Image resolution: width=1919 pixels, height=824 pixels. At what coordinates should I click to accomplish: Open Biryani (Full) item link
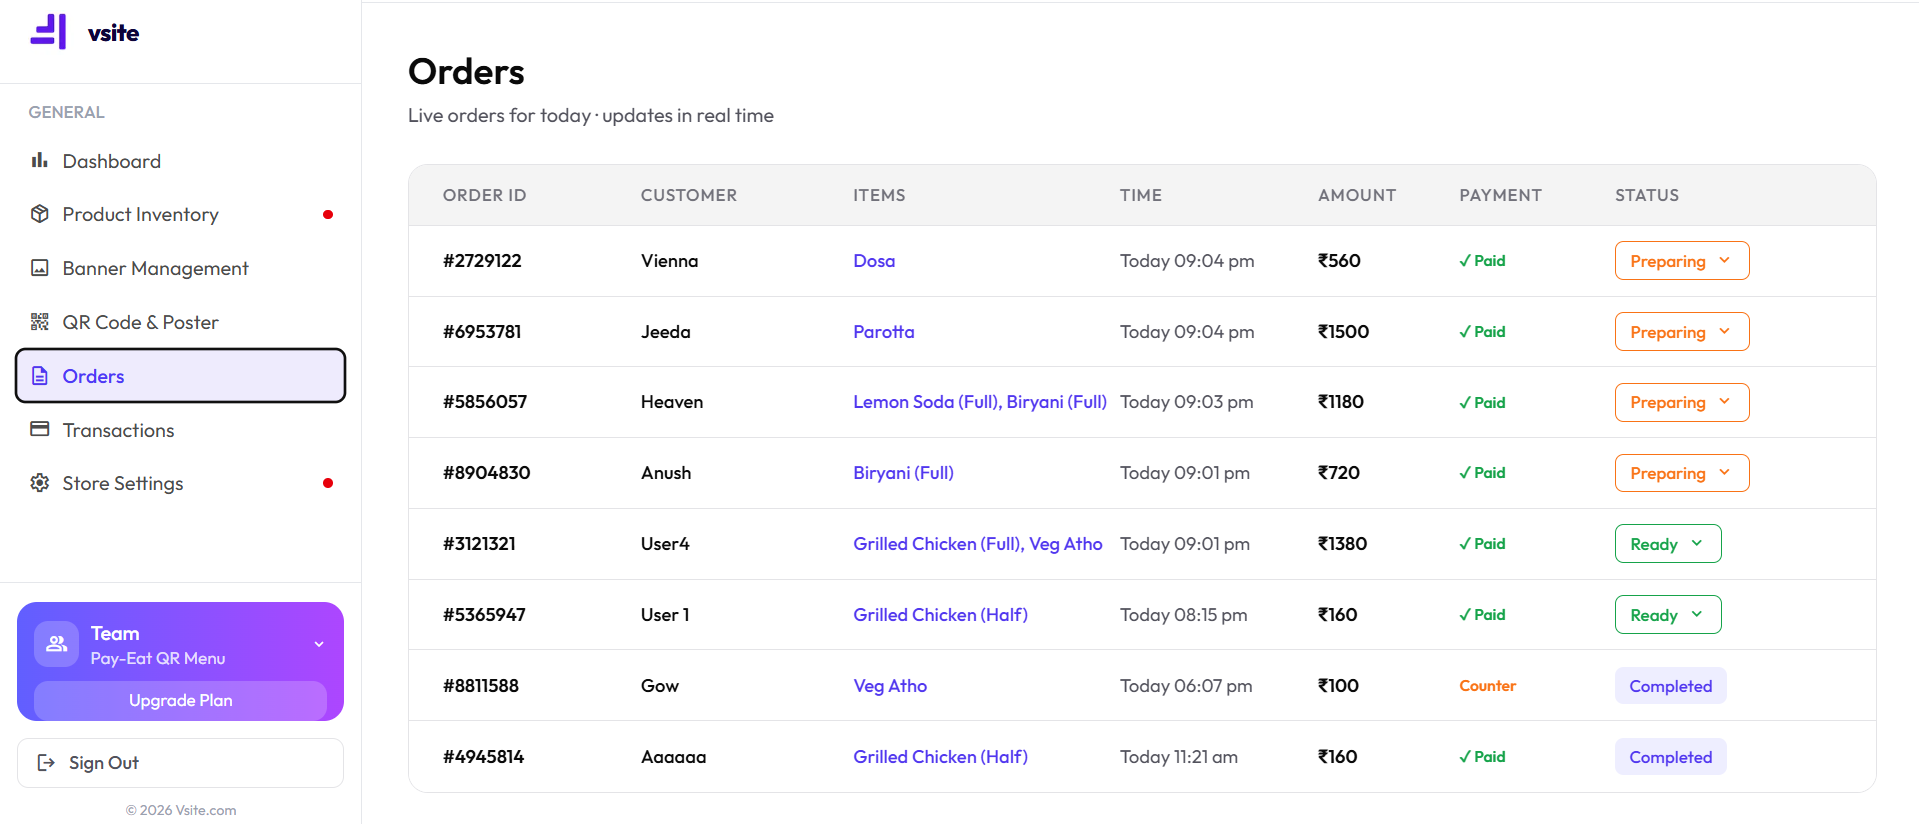903,473
